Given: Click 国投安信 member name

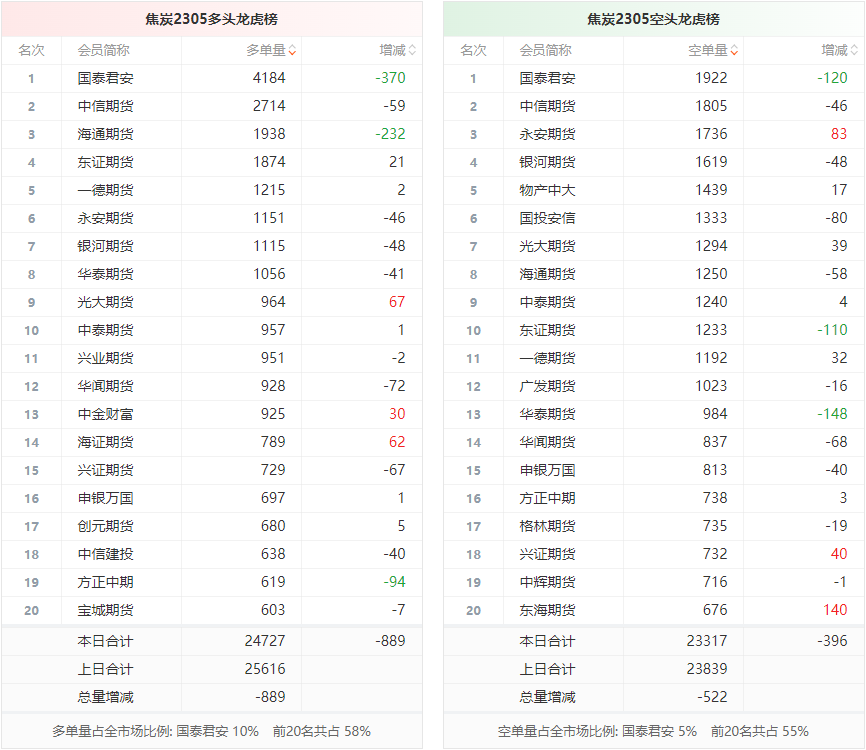Looking at the screenshot, I should tap(547, 218).
